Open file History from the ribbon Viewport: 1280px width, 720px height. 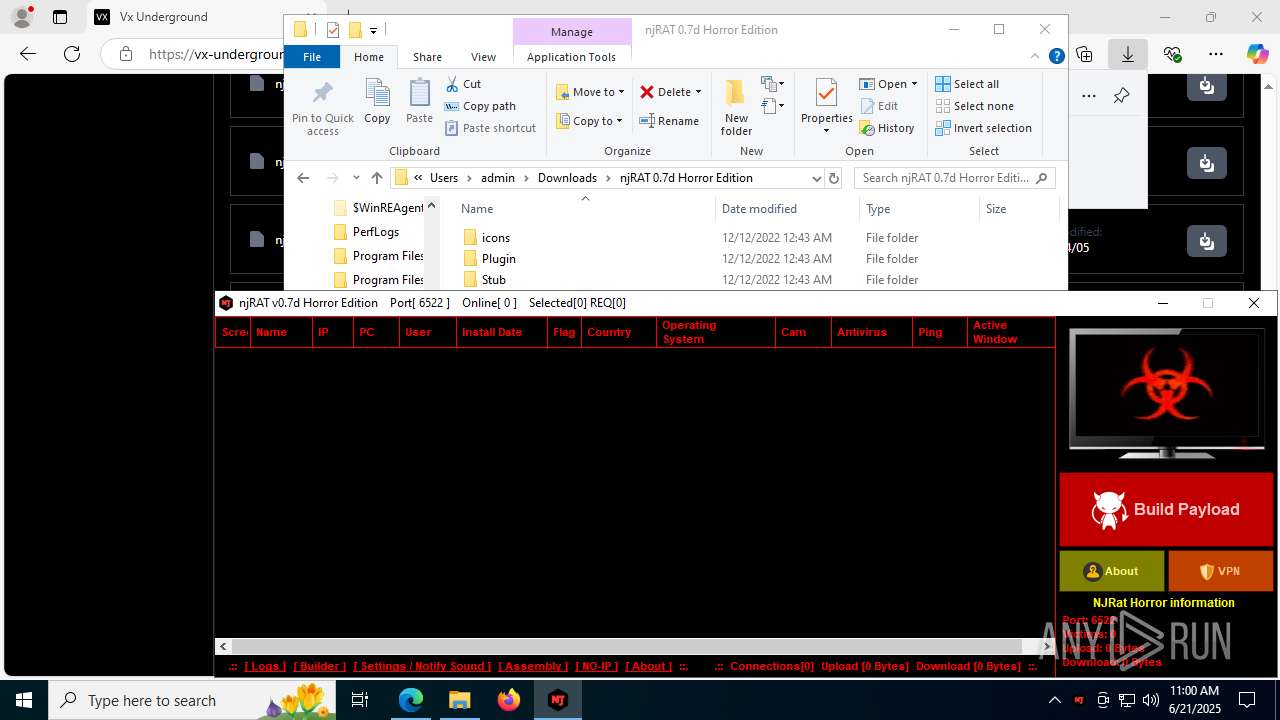pyautogui.click(x=887, y=128)
